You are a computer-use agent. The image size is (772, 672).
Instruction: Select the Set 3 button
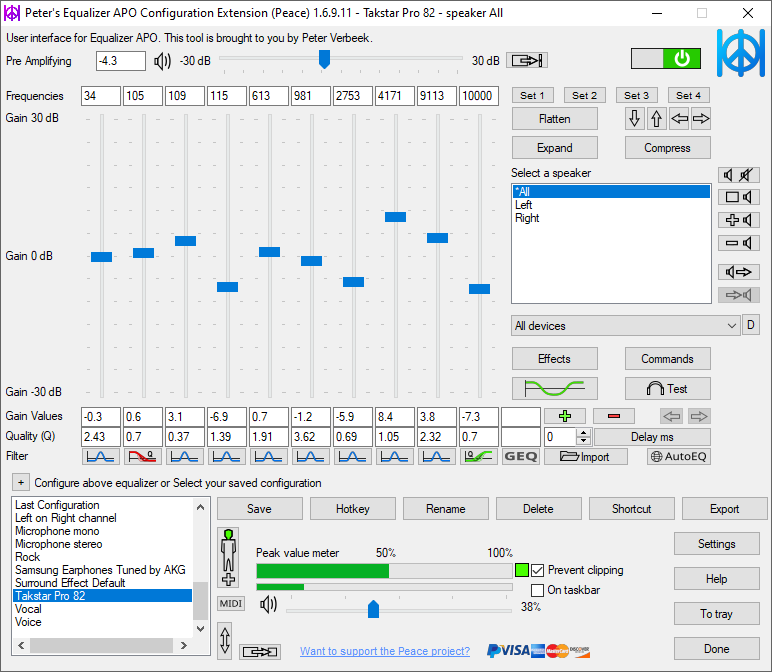(x=637, y=96)
